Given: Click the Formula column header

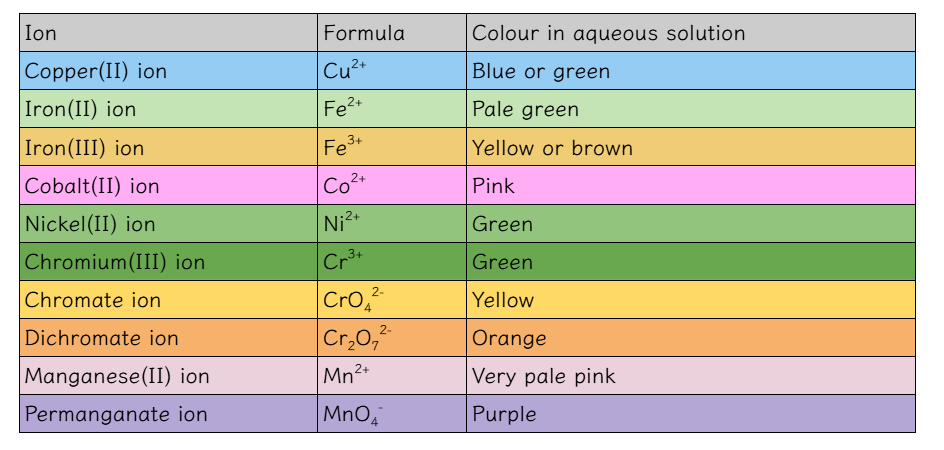Looking at the screenshot, I should coord(392,33).
